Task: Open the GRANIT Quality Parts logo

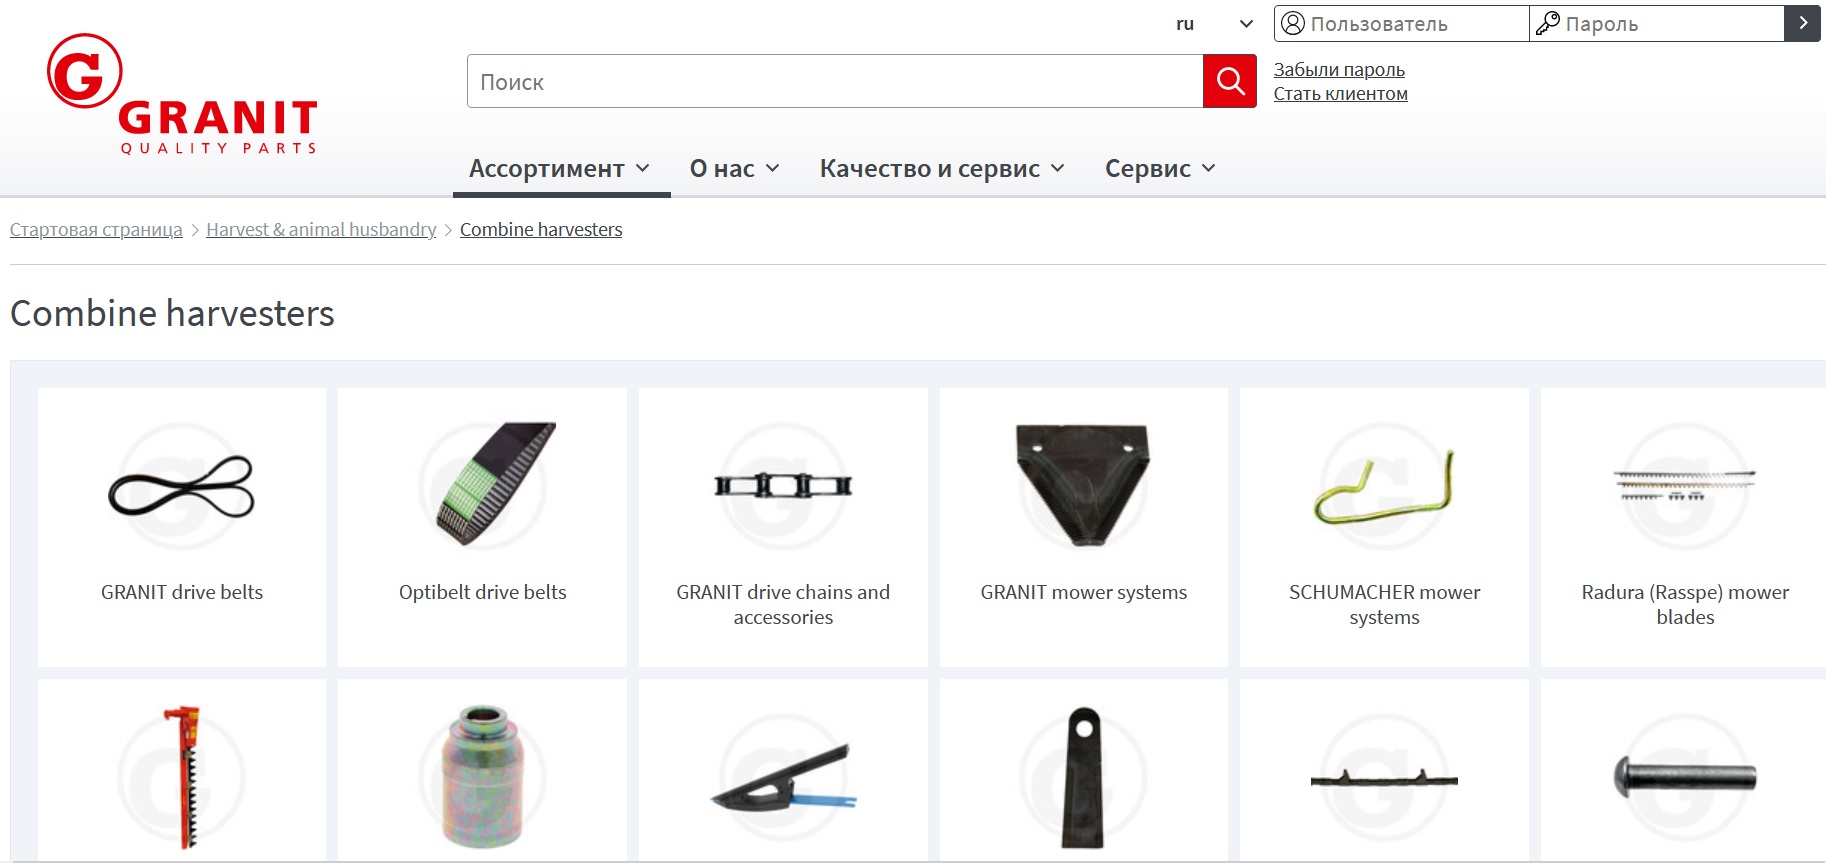Action: 182,95
